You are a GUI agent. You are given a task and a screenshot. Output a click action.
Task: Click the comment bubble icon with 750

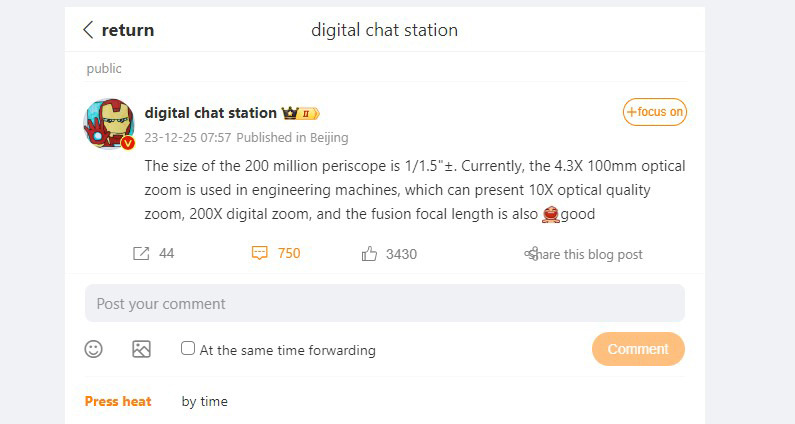click(260, 254)
